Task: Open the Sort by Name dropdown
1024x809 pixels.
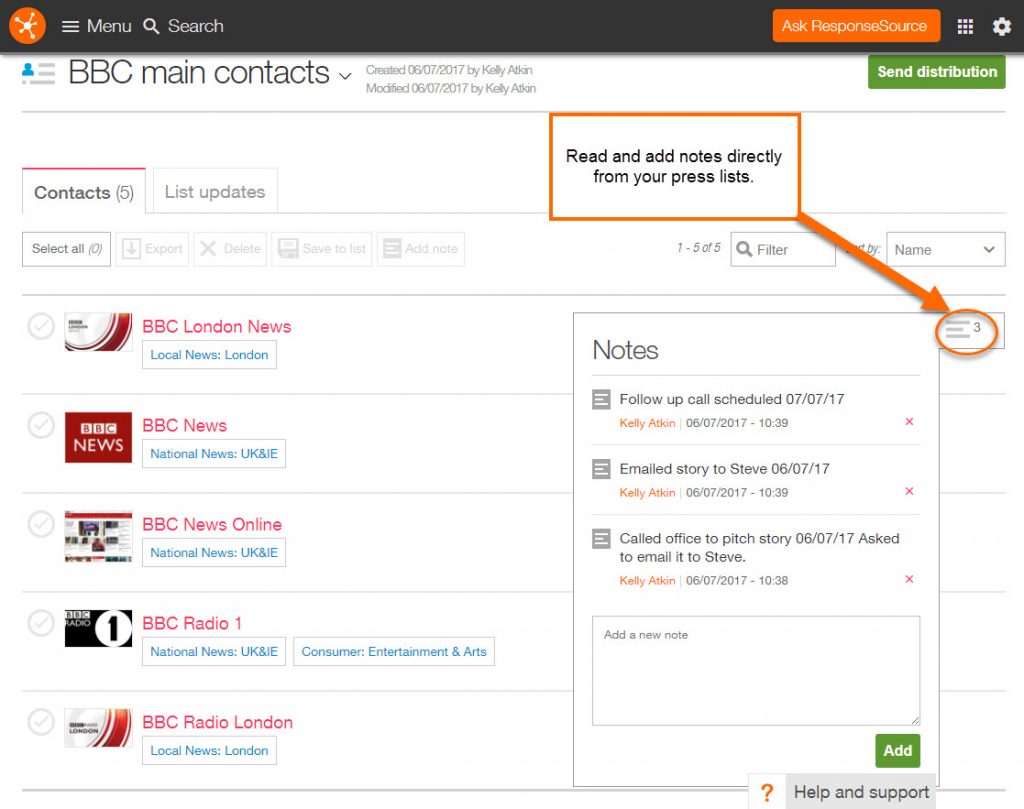Action: coord(946,249)
